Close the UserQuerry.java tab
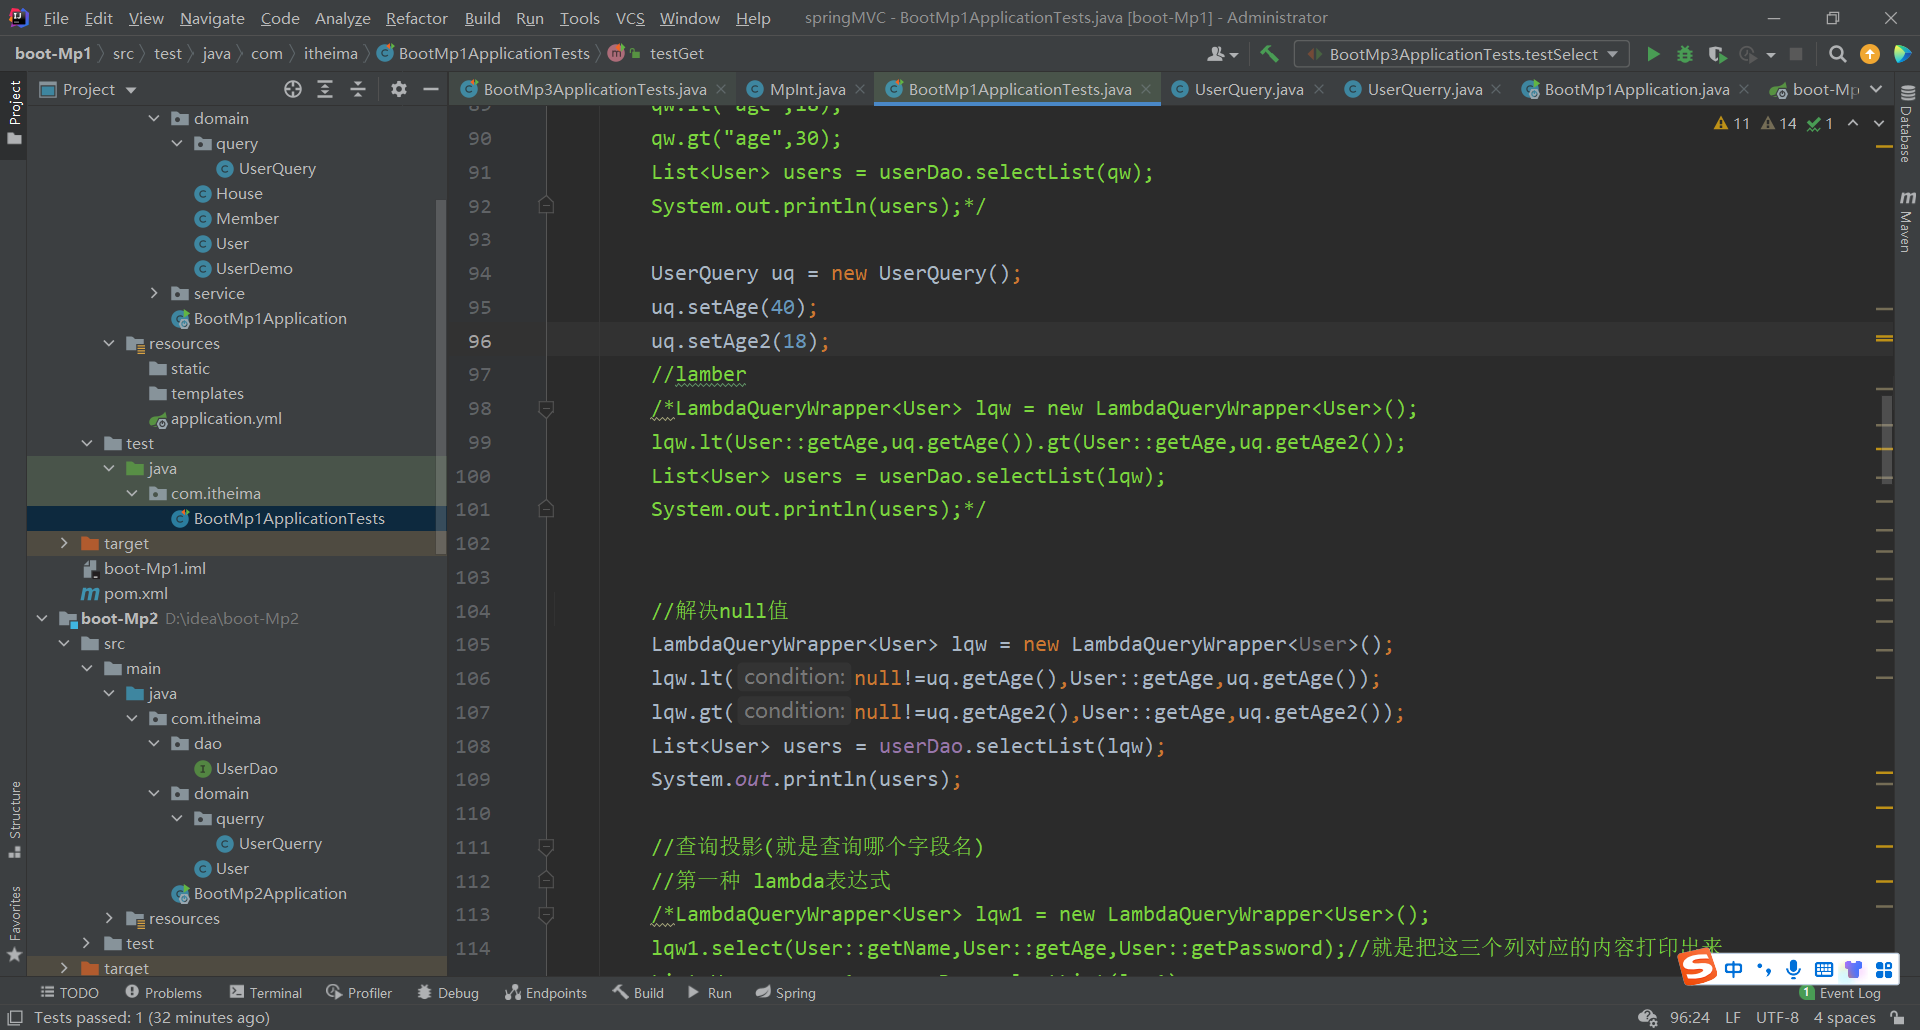This screenshot has height=1030, width=1920. 1496,90
